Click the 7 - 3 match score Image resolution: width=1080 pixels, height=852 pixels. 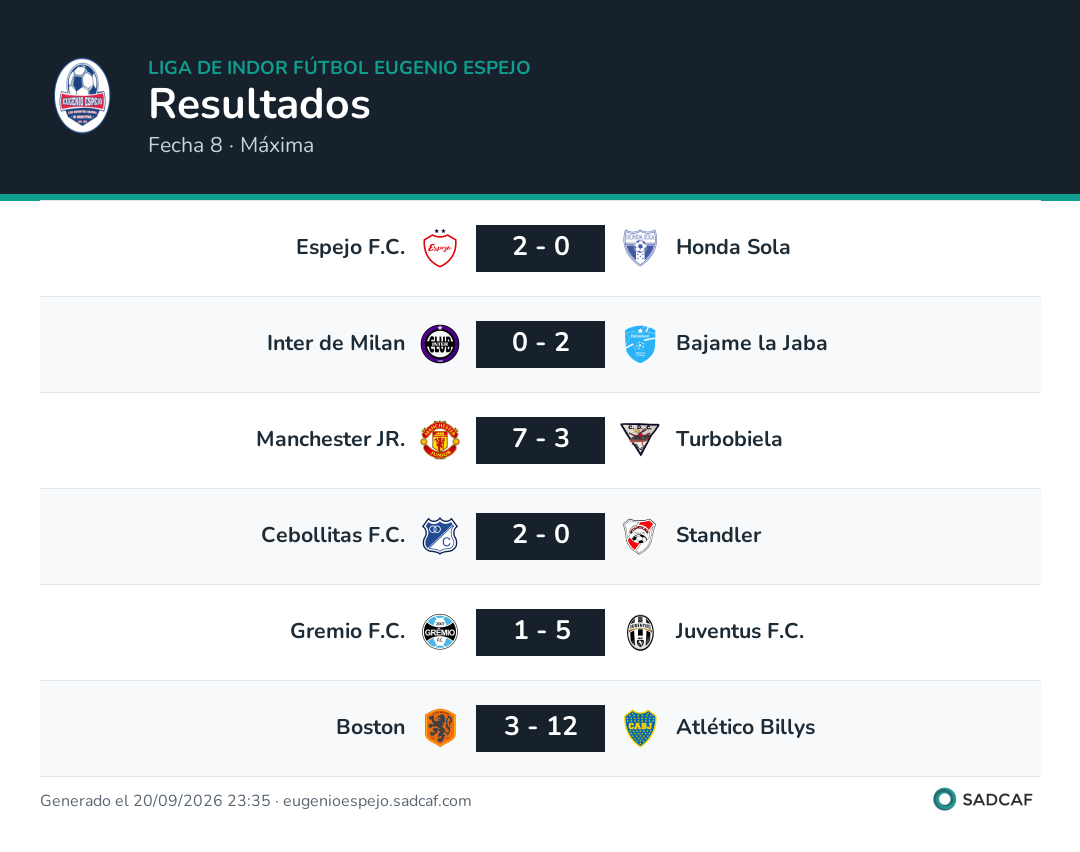(x=540, y=440)
